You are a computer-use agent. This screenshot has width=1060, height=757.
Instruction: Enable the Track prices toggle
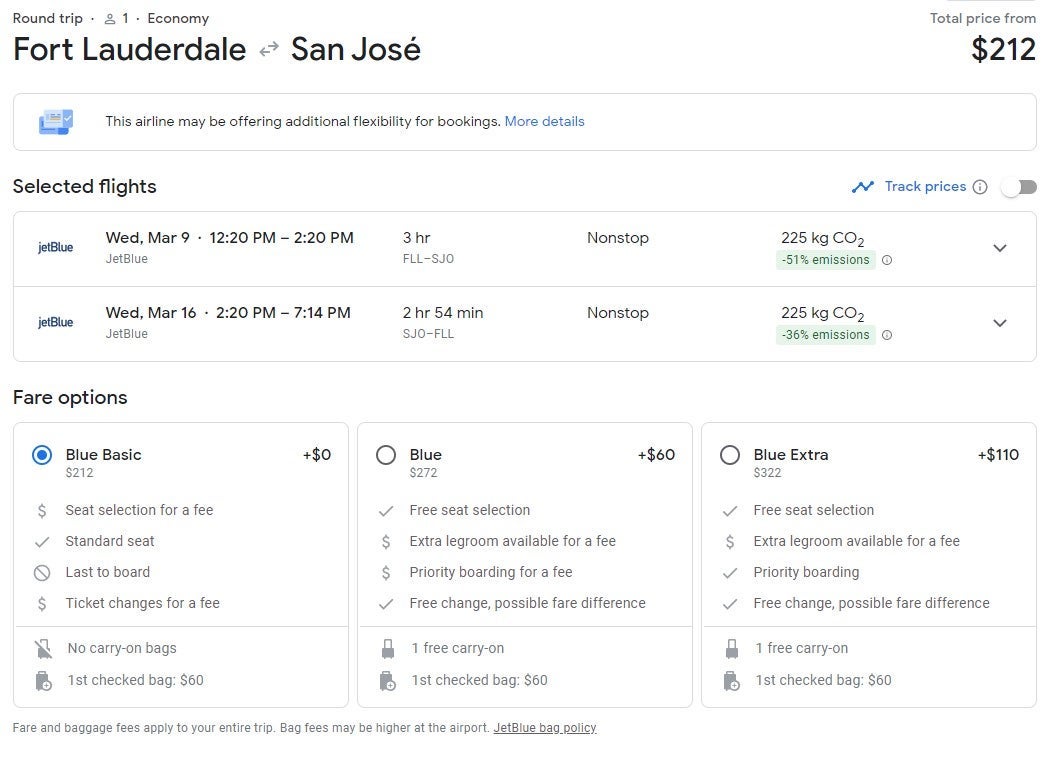click(x=1020, y=187)
